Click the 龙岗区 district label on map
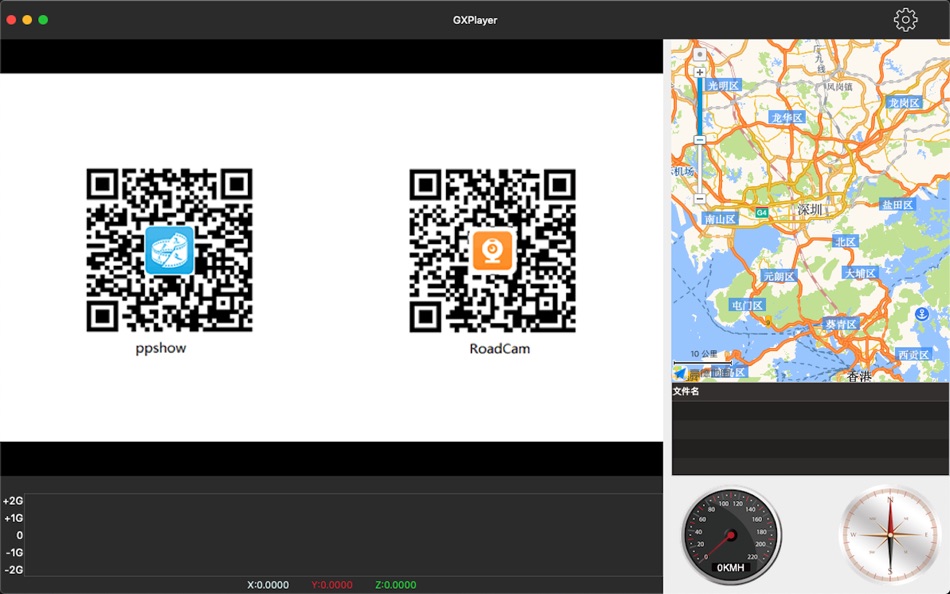Viewport: 950px width, 594px height. 904,102
